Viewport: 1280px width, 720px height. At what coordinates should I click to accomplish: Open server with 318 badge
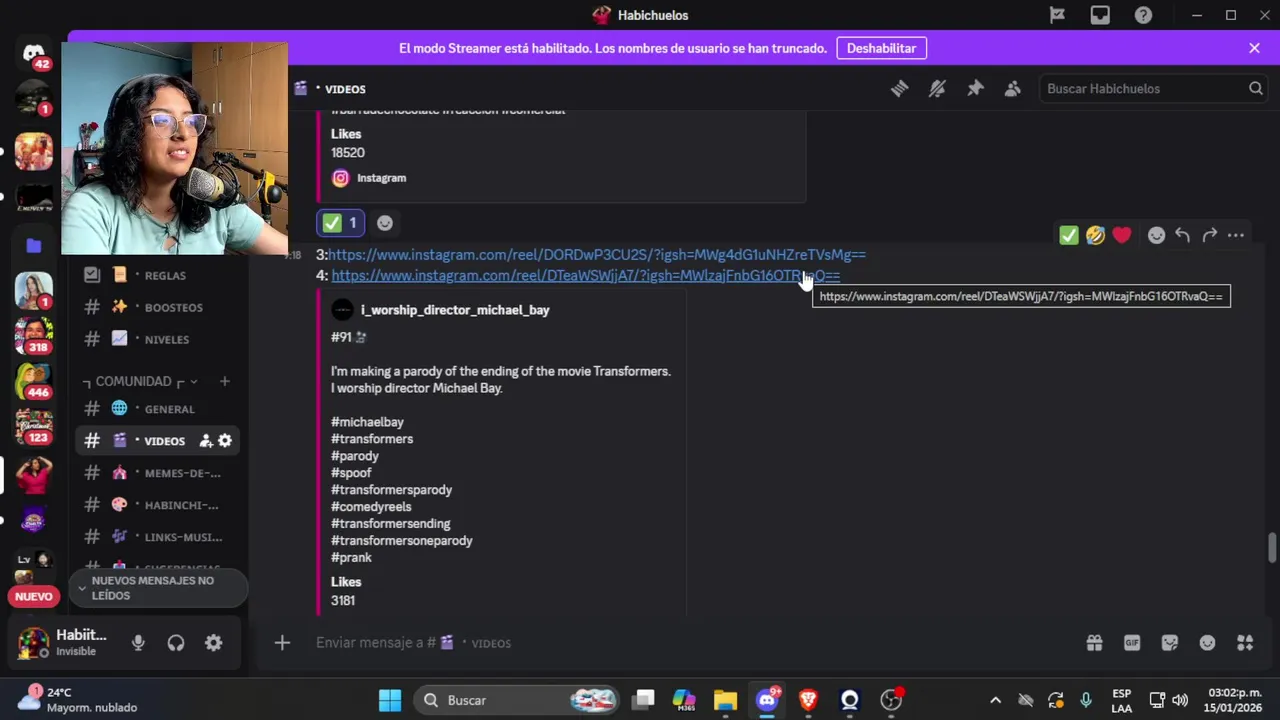tap(34, 336)
